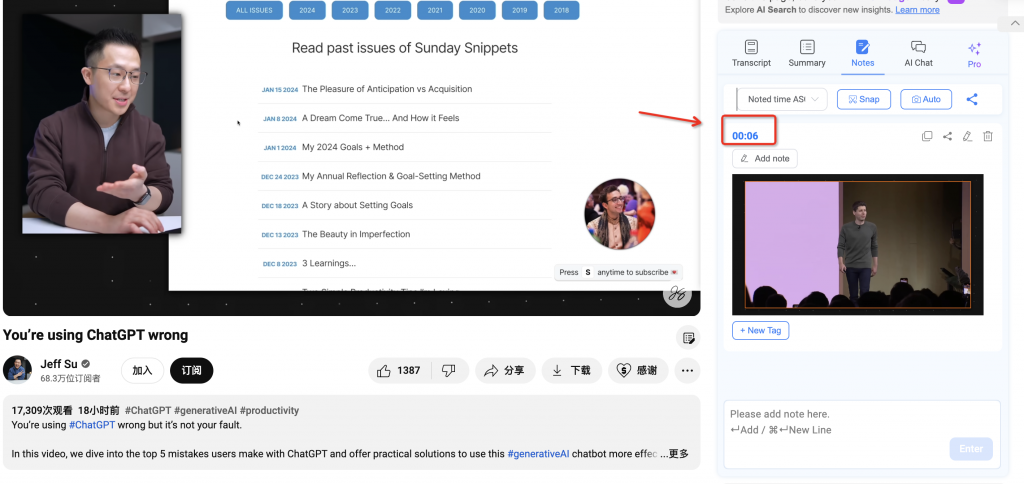Dislike the video
The width and height of the screenshot is (1024, 484).
click(449, 370)
